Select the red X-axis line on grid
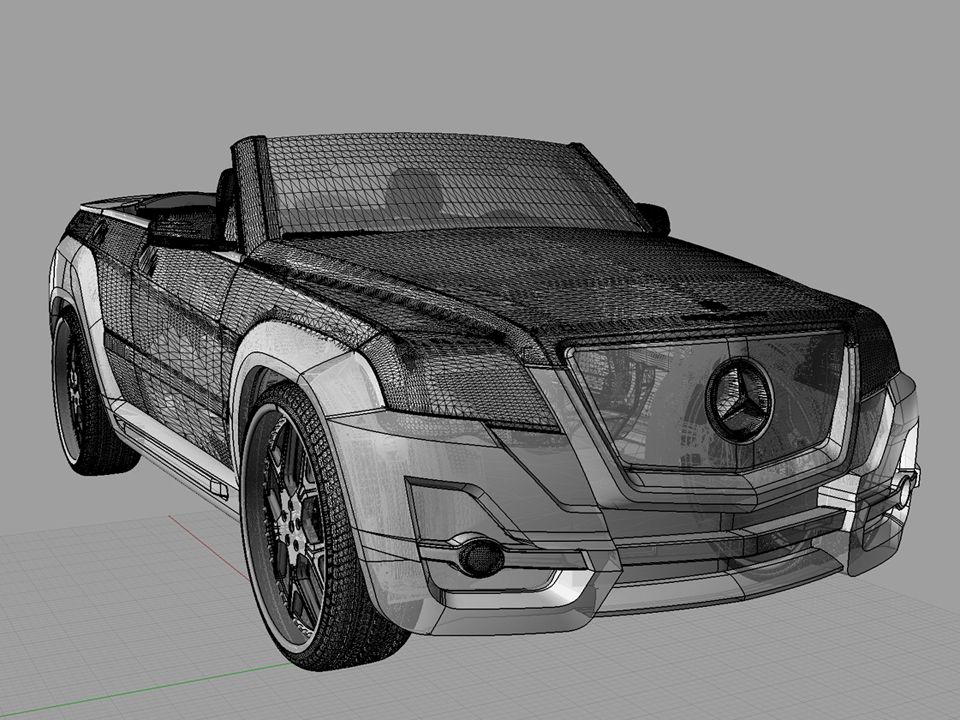Screen dimensions: 960x720 point(208,547)
